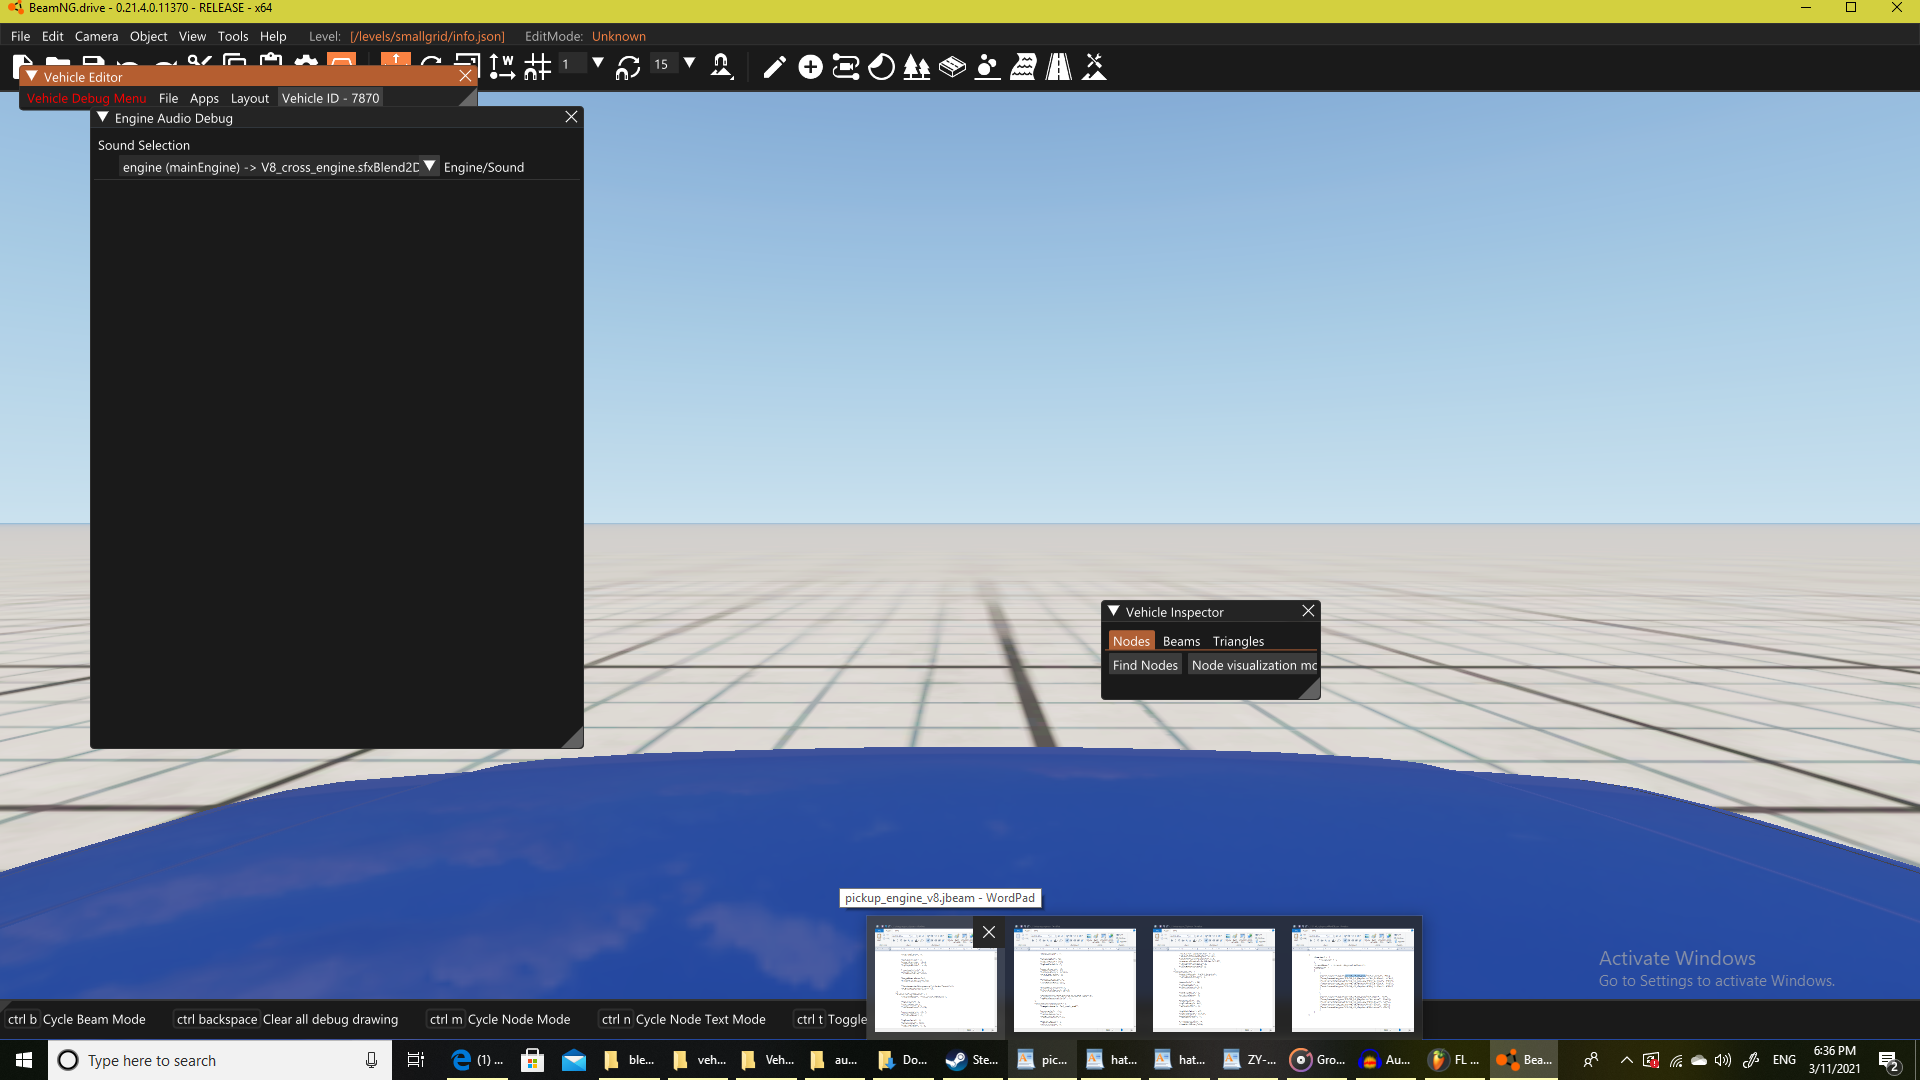Select the create object plus tool

point(810,67)
